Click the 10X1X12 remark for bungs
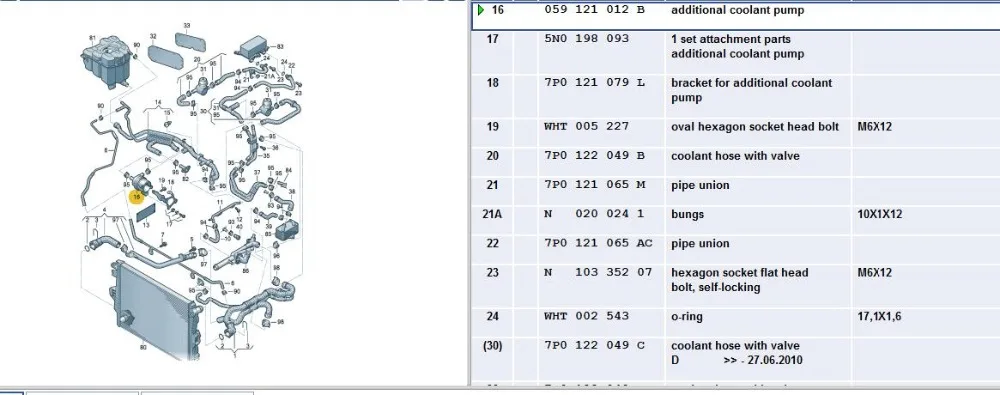Viewport: 1000px width, 395px height. point(879,214)
